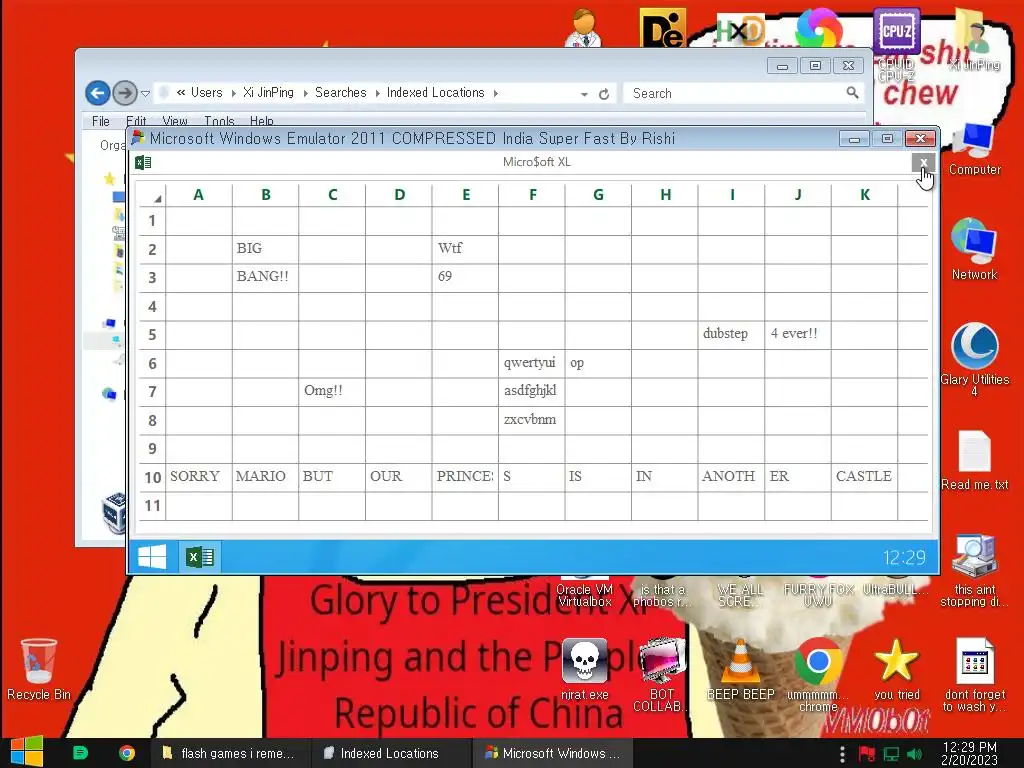Click the host clock 12:29 PM
This screenshot has width=1024, height=768.
coord(970,753)
